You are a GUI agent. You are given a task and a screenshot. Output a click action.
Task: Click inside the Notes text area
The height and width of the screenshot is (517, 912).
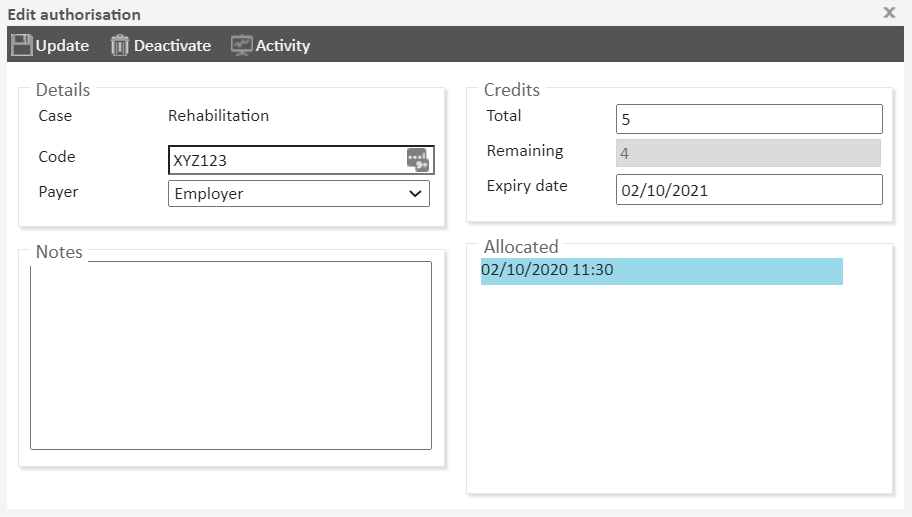[231, 355]
